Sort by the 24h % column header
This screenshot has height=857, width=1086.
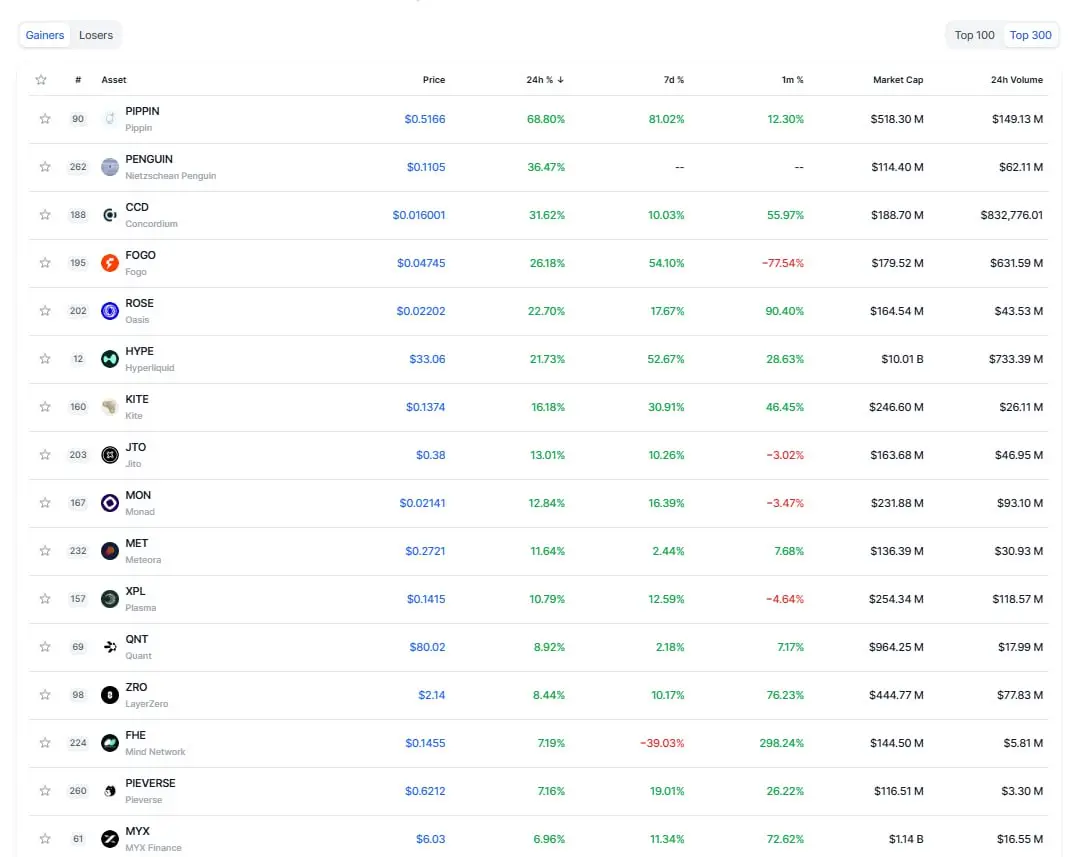(544, 80)
